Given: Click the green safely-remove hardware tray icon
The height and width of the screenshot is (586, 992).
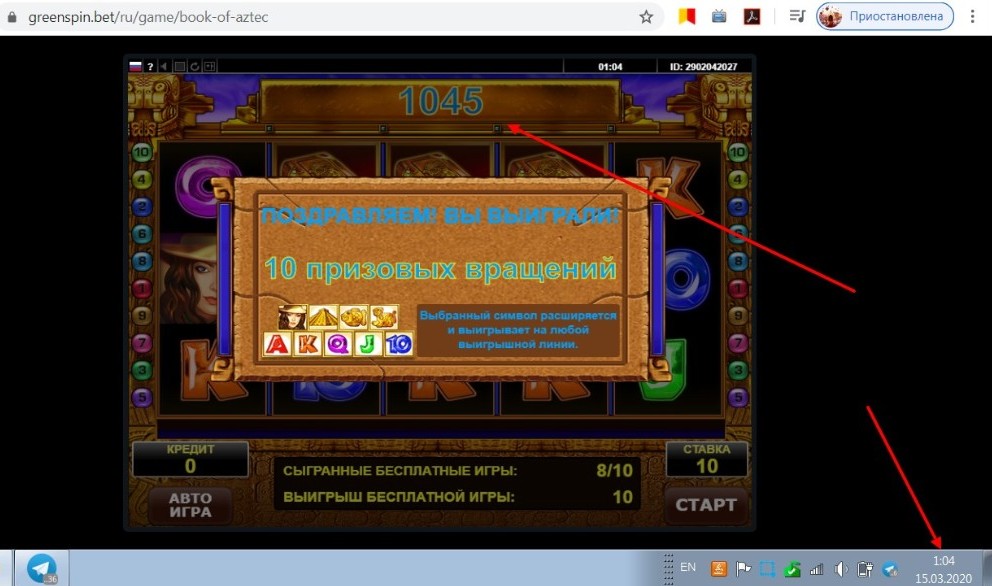Looking at the screenshot, I should pos(792,569).
